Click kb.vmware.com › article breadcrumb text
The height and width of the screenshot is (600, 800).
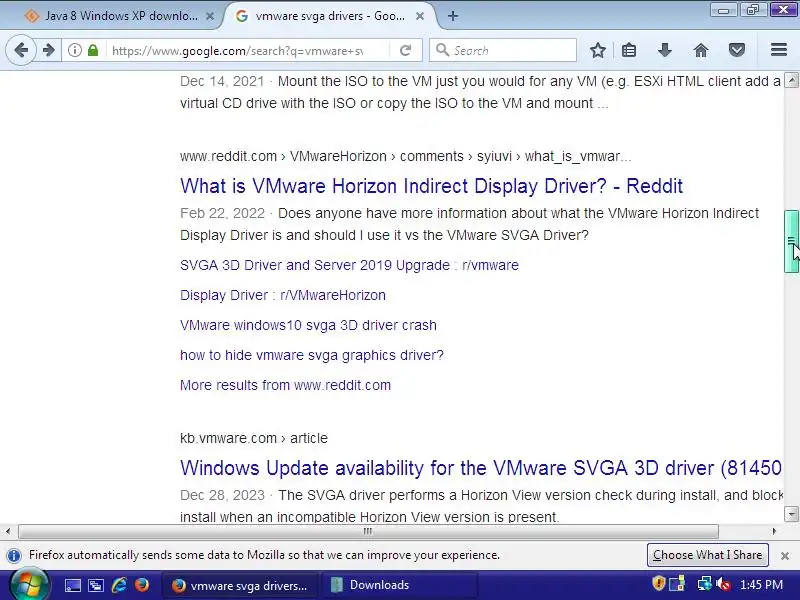[x=254, y=438]
